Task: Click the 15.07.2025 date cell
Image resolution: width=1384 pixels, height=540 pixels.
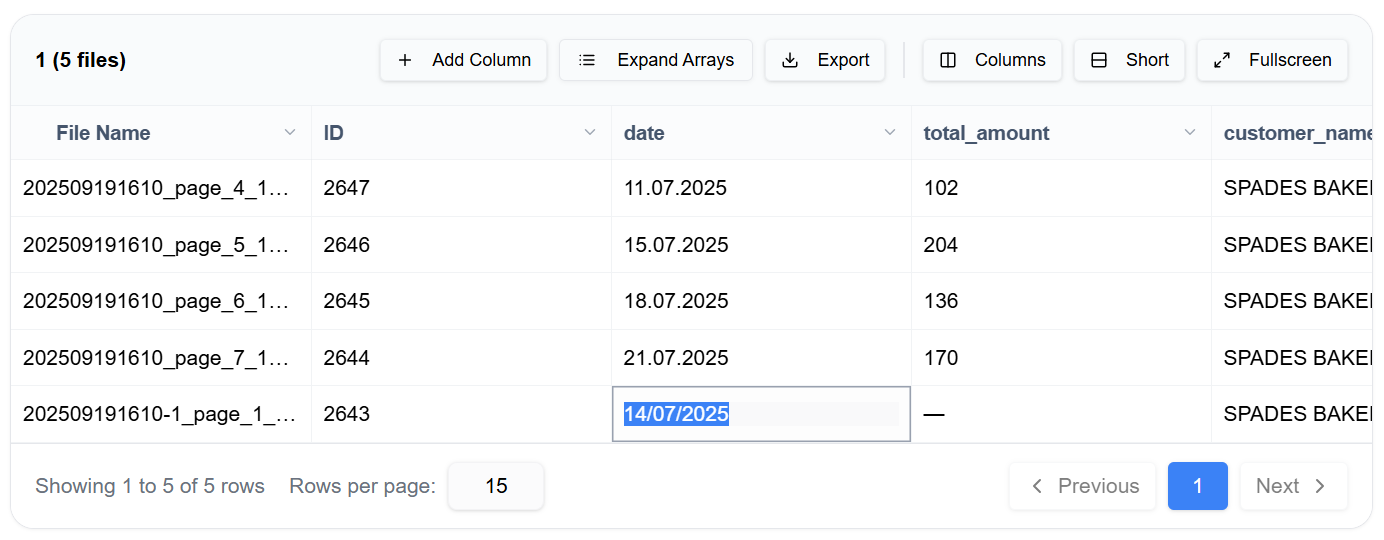Action: pyautogui.click(x=675, y=245)
